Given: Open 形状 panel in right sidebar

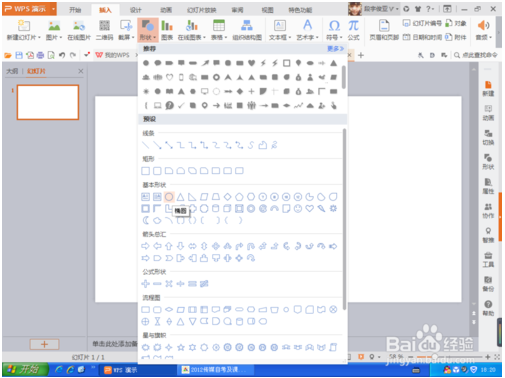Looking at the screenshot, I should coord(488,162).
